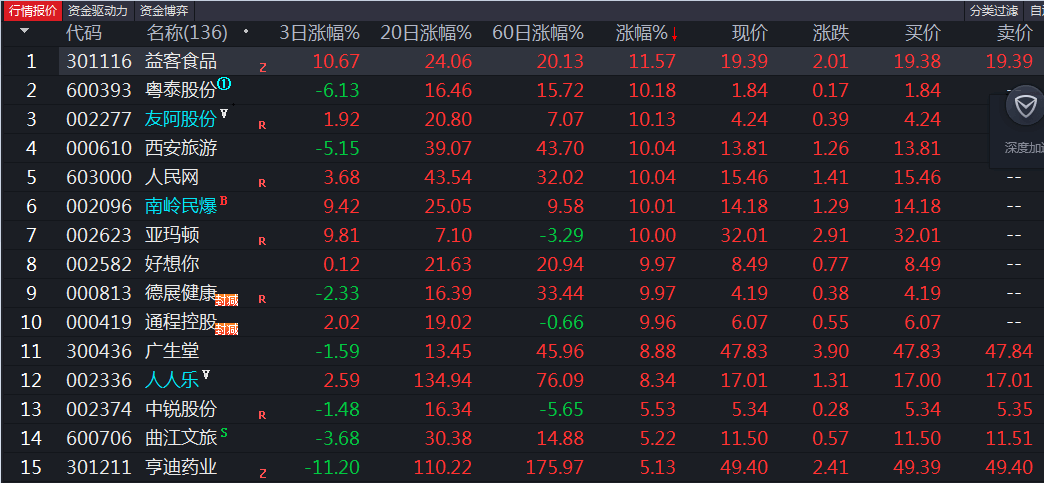Sort by 名称(136) column header
The width and height of the screenshot is (1044, 483).
pos(187,33)
